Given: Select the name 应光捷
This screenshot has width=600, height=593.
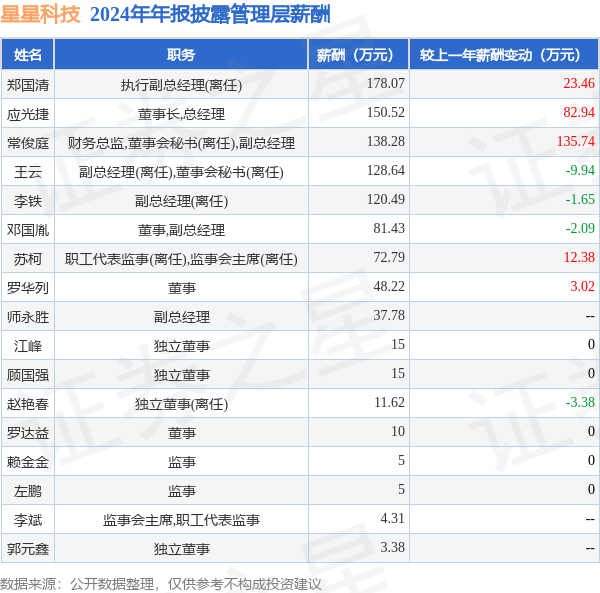Looking at the screenshot, I should pyautogui.click(x=28, y=114).
